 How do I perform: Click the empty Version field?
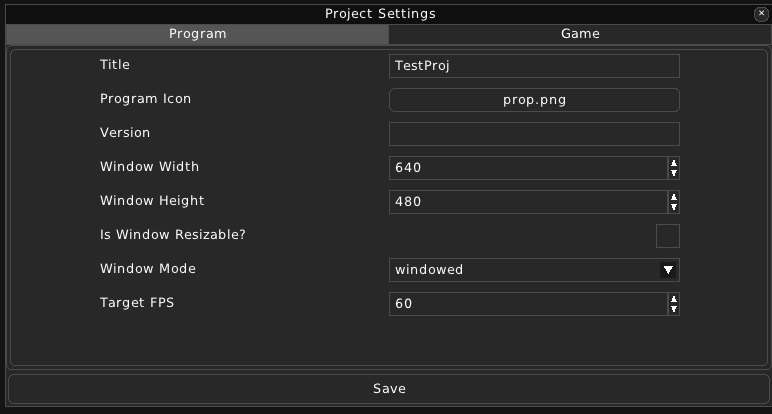pos(534,134)
